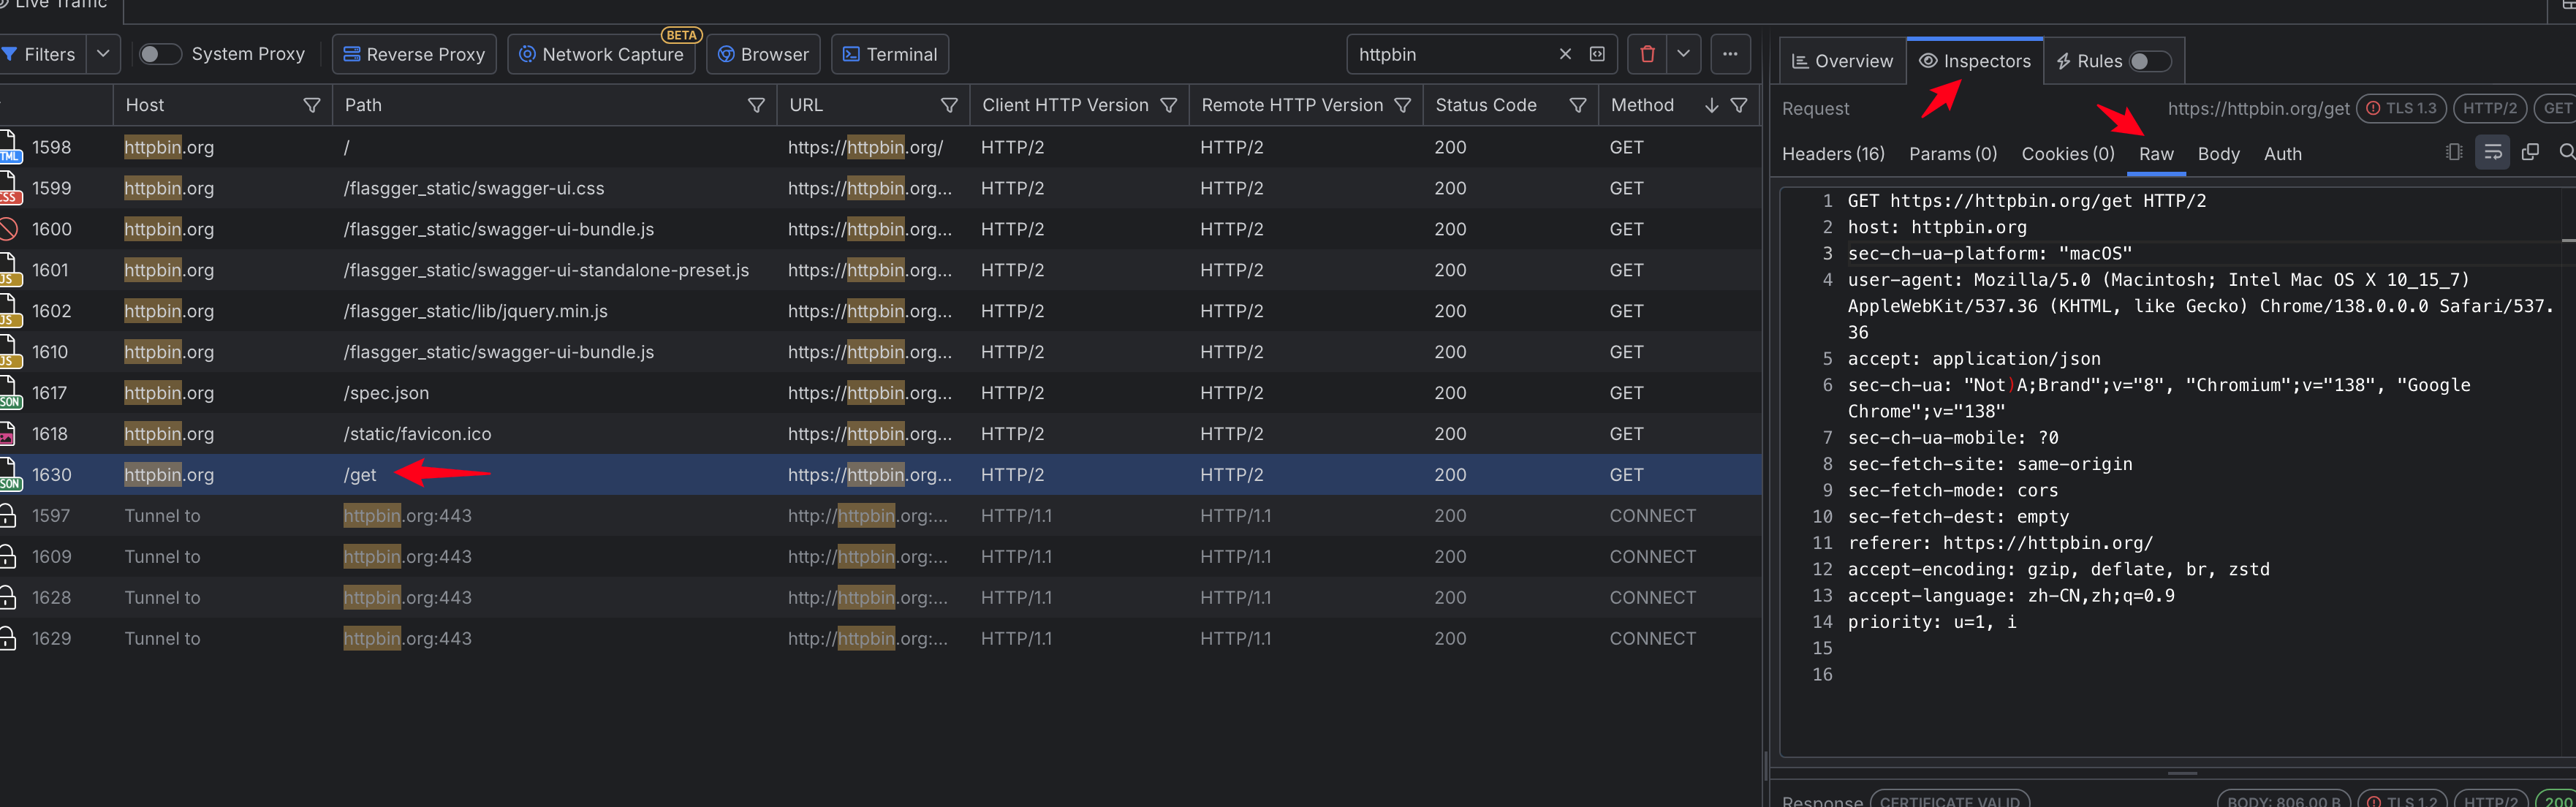The image size is (2576, 807).
Task: Clear the httpbin search with X icon
Action: [1565, 54]
